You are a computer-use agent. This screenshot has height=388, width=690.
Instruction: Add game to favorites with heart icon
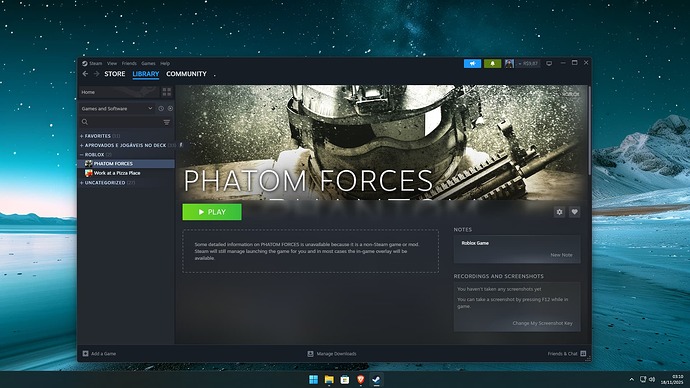click(x=574, y=212)
